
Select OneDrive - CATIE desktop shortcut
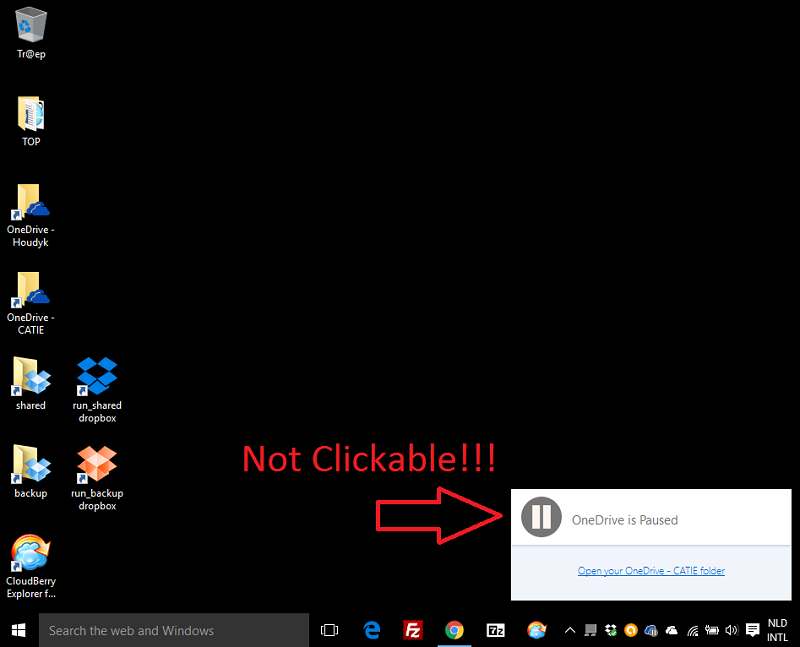(31, 292)
